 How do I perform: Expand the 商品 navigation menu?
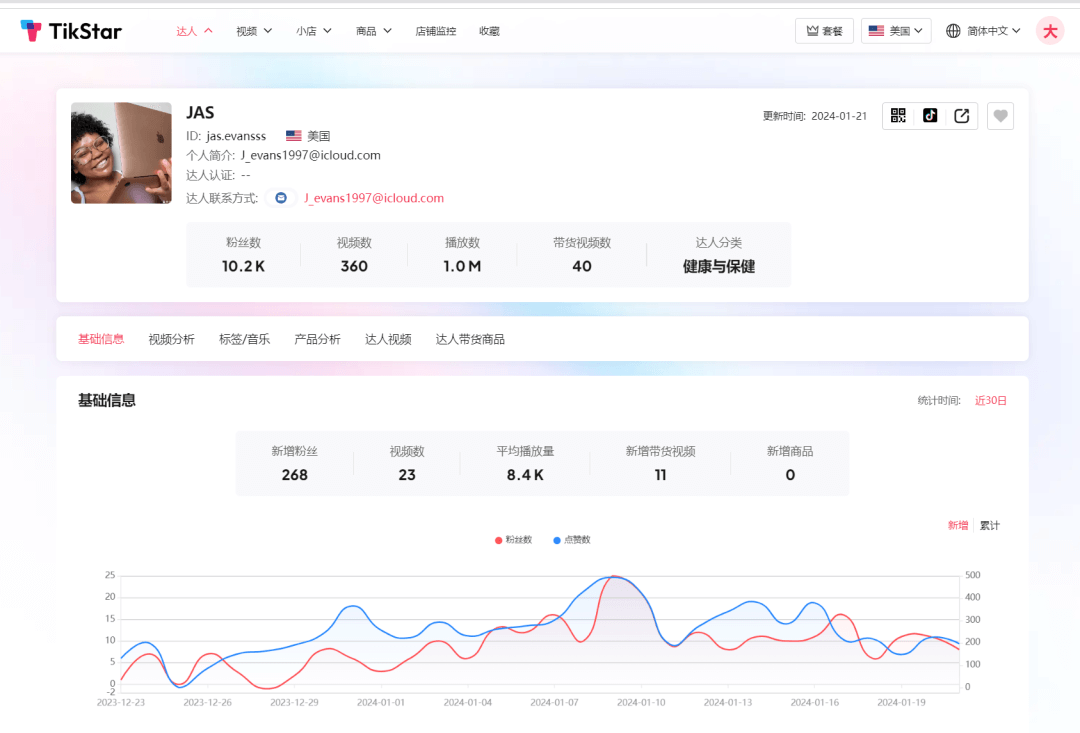[x=374, y=31]
